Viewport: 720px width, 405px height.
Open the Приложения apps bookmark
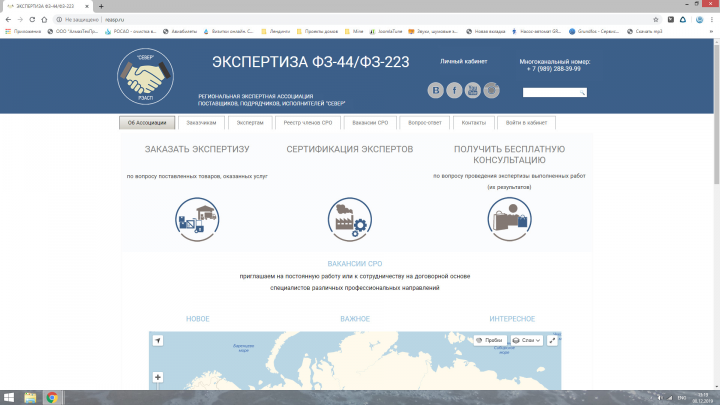23,31
